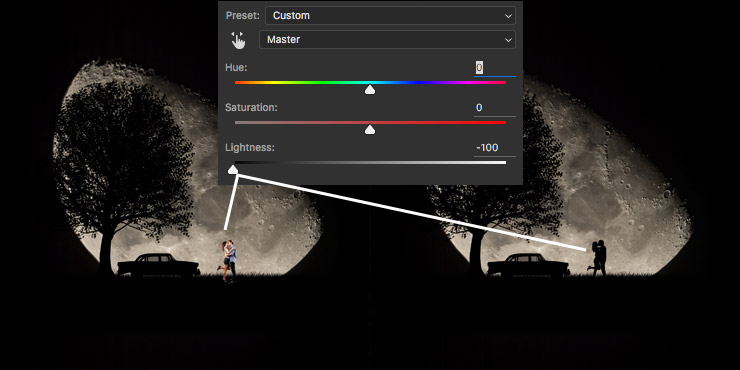This screenshot has height=370, width=740.
Task: Click the Hue value input field
Action: [x=495, y=68]
